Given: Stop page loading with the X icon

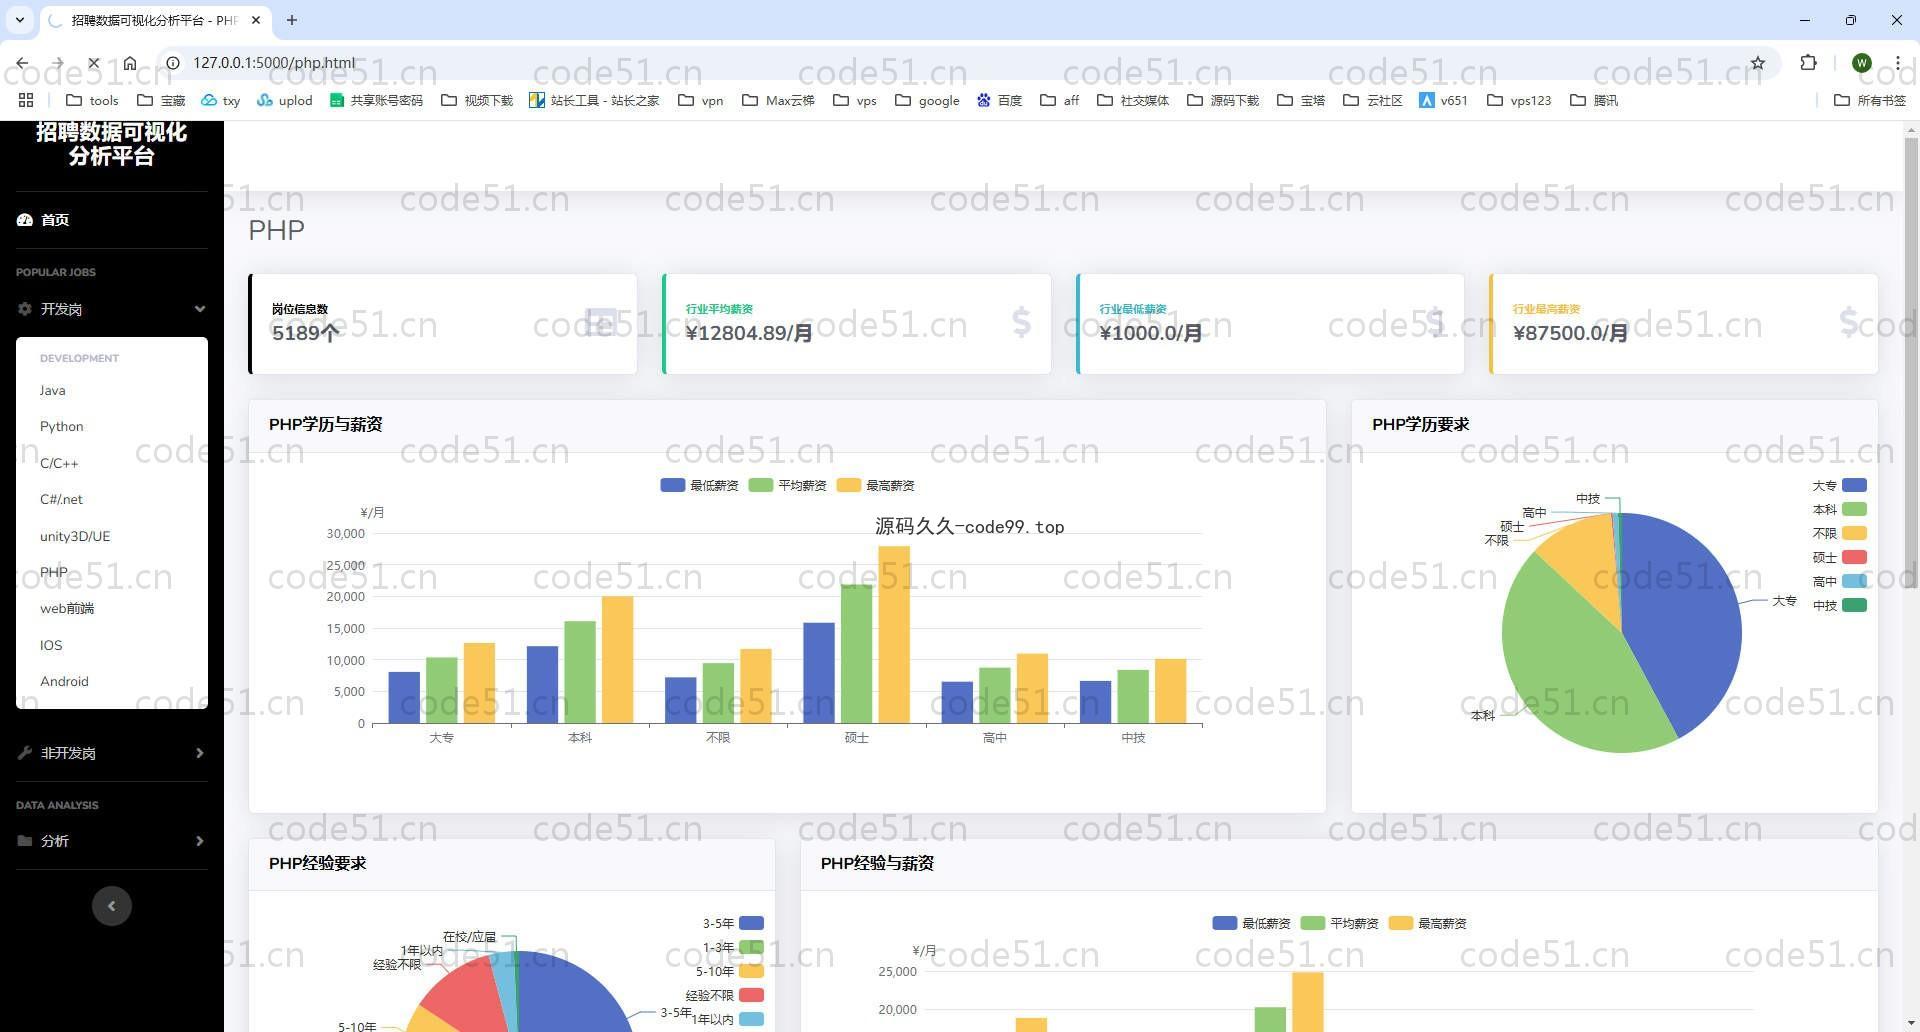Looking at the screenshot, I should click(x=94, y=63).
